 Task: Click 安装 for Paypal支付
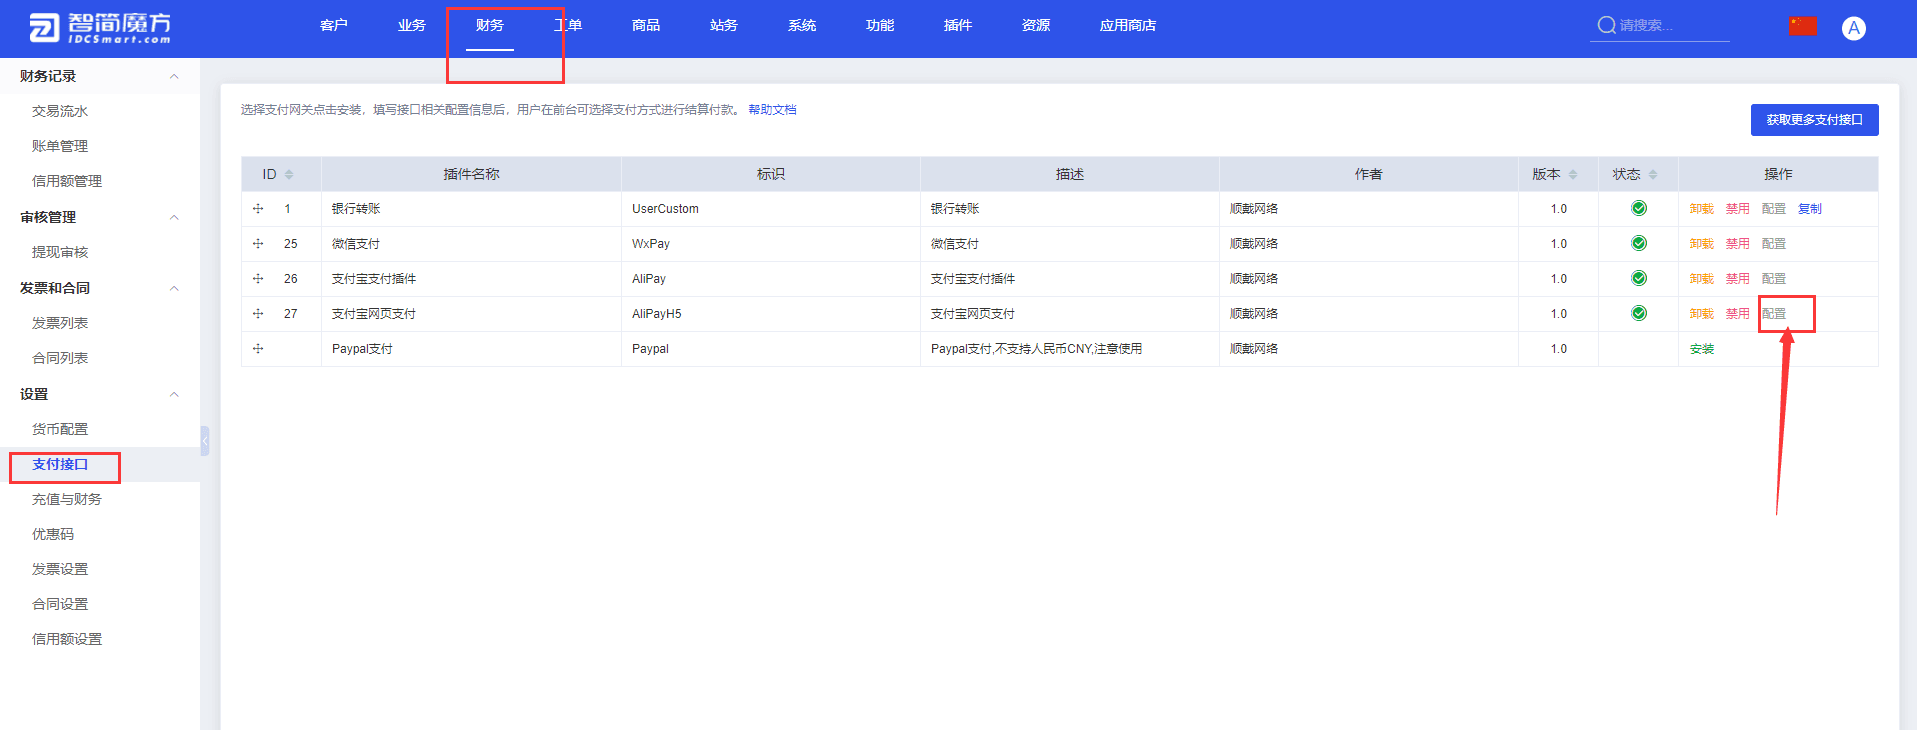click(1701, 349)
